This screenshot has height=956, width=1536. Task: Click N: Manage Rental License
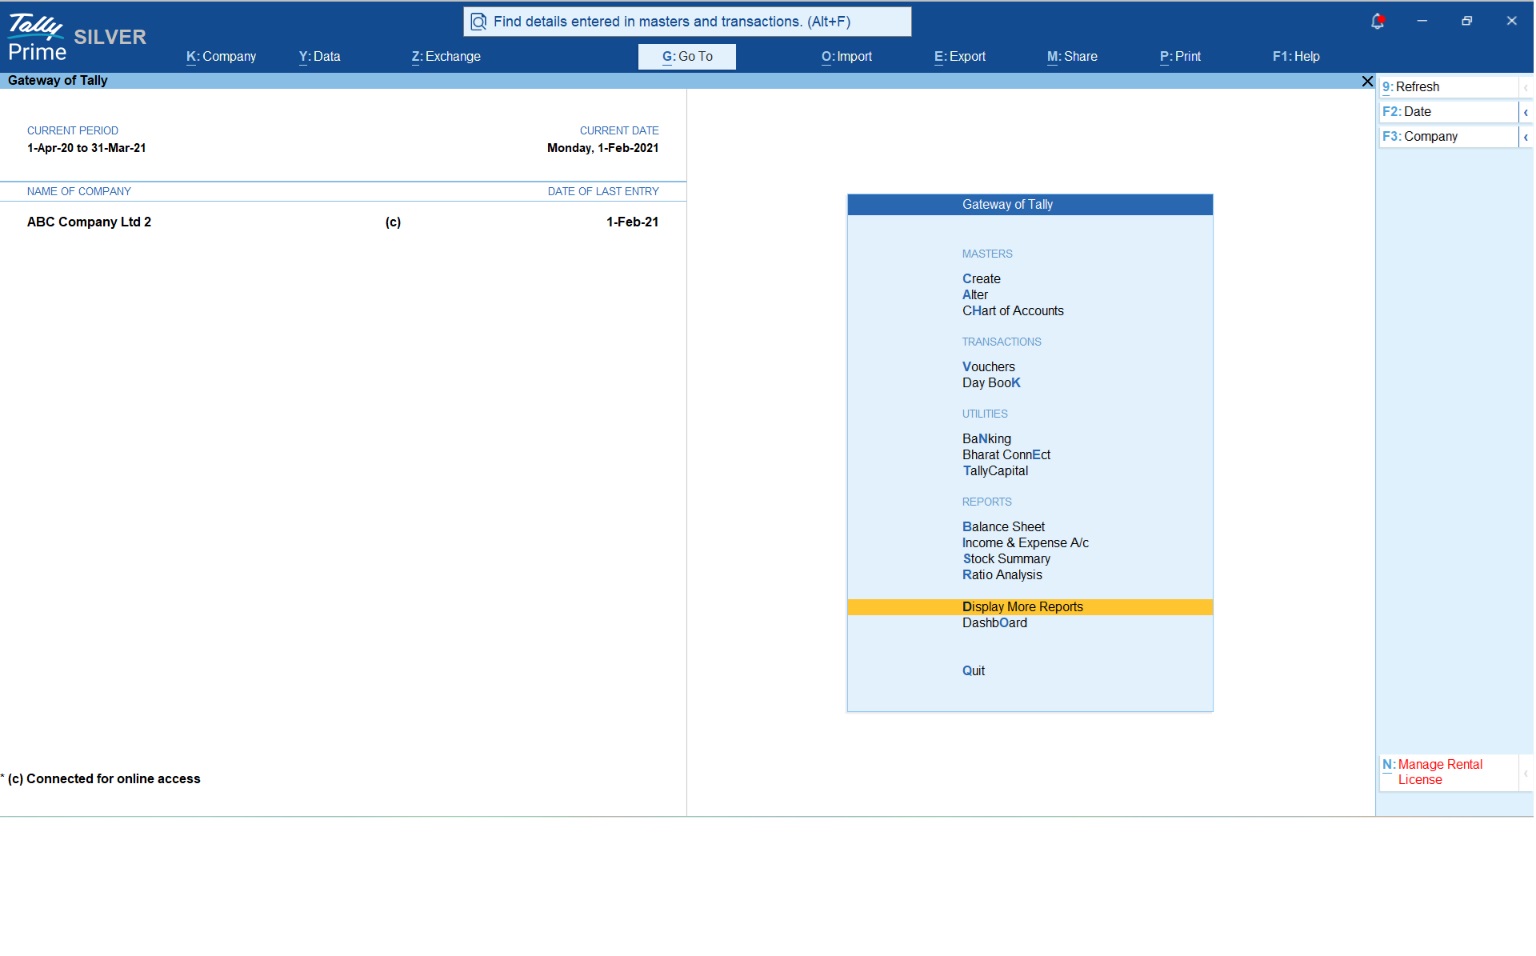[x=1448, y=772]
